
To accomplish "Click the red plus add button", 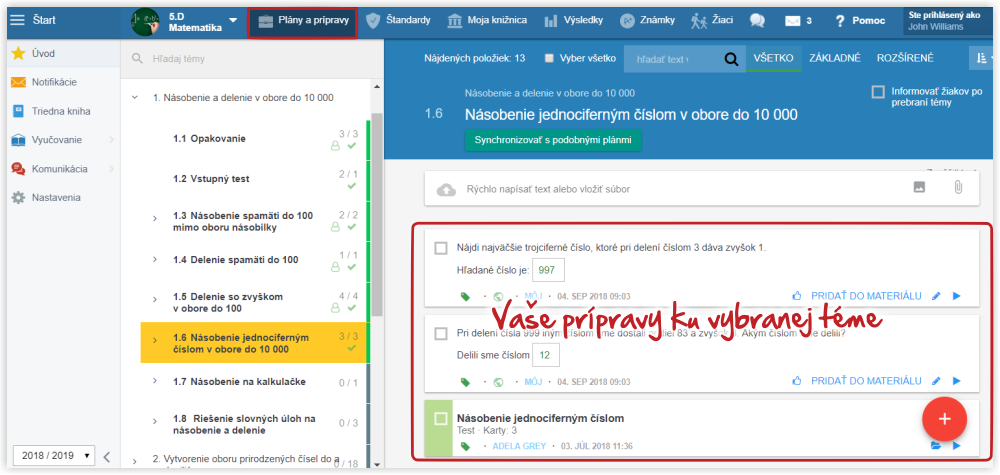I will (x=945, y=419).
